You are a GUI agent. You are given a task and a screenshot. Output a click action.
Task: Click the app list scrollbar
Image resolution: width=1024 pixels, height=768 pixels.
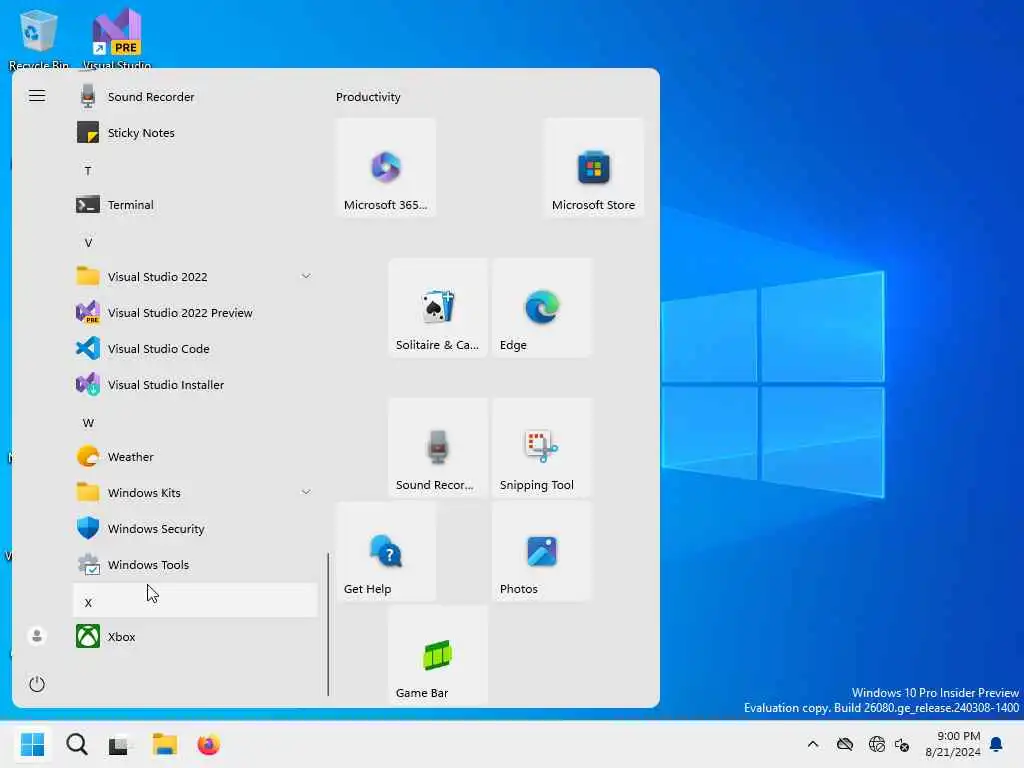tap(328, 624)
